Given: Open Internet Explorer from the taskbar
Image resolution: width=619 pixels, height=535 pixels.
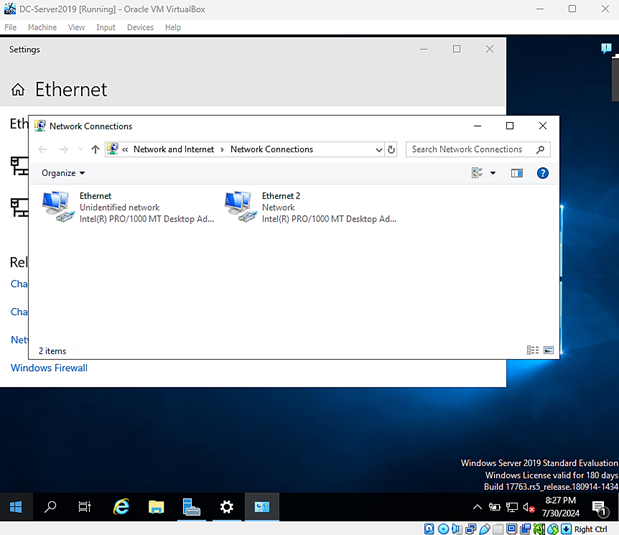Looking at the screenshot, I should tap(121, 507).
